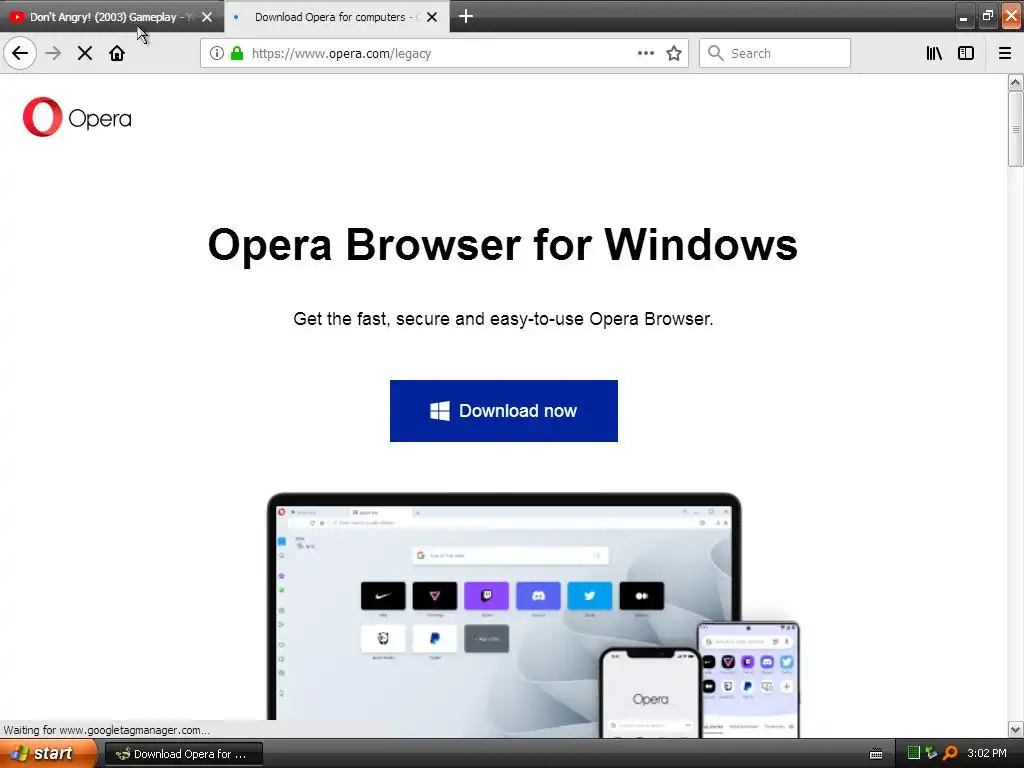Viewport: 1024px width, 768px height.
Task: Stop page loading with the X button
Action: point(85,53)
